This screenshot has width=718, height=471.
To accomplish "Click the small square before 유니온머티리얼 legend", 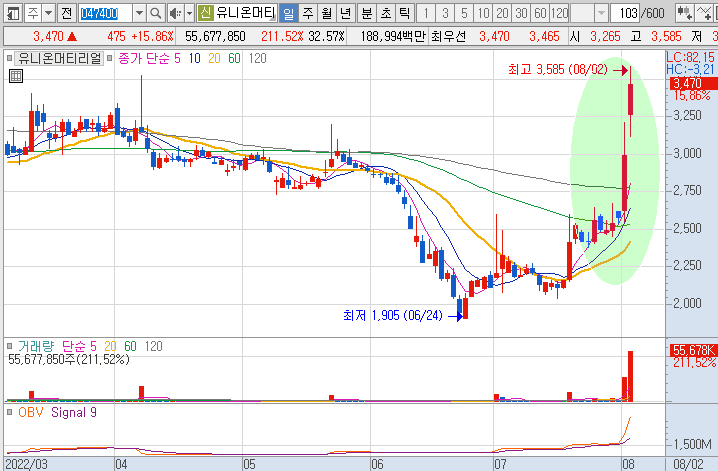I will (10, 58).
